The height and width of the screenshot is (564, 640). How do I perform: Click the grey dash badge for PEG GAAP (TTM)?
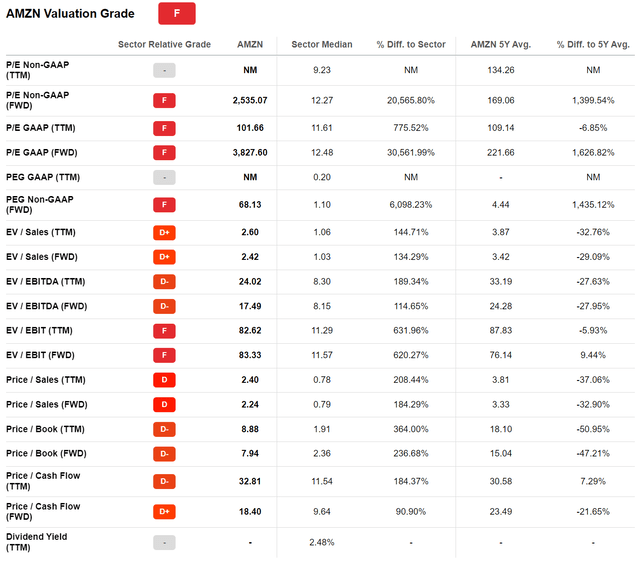coord(164,178)
